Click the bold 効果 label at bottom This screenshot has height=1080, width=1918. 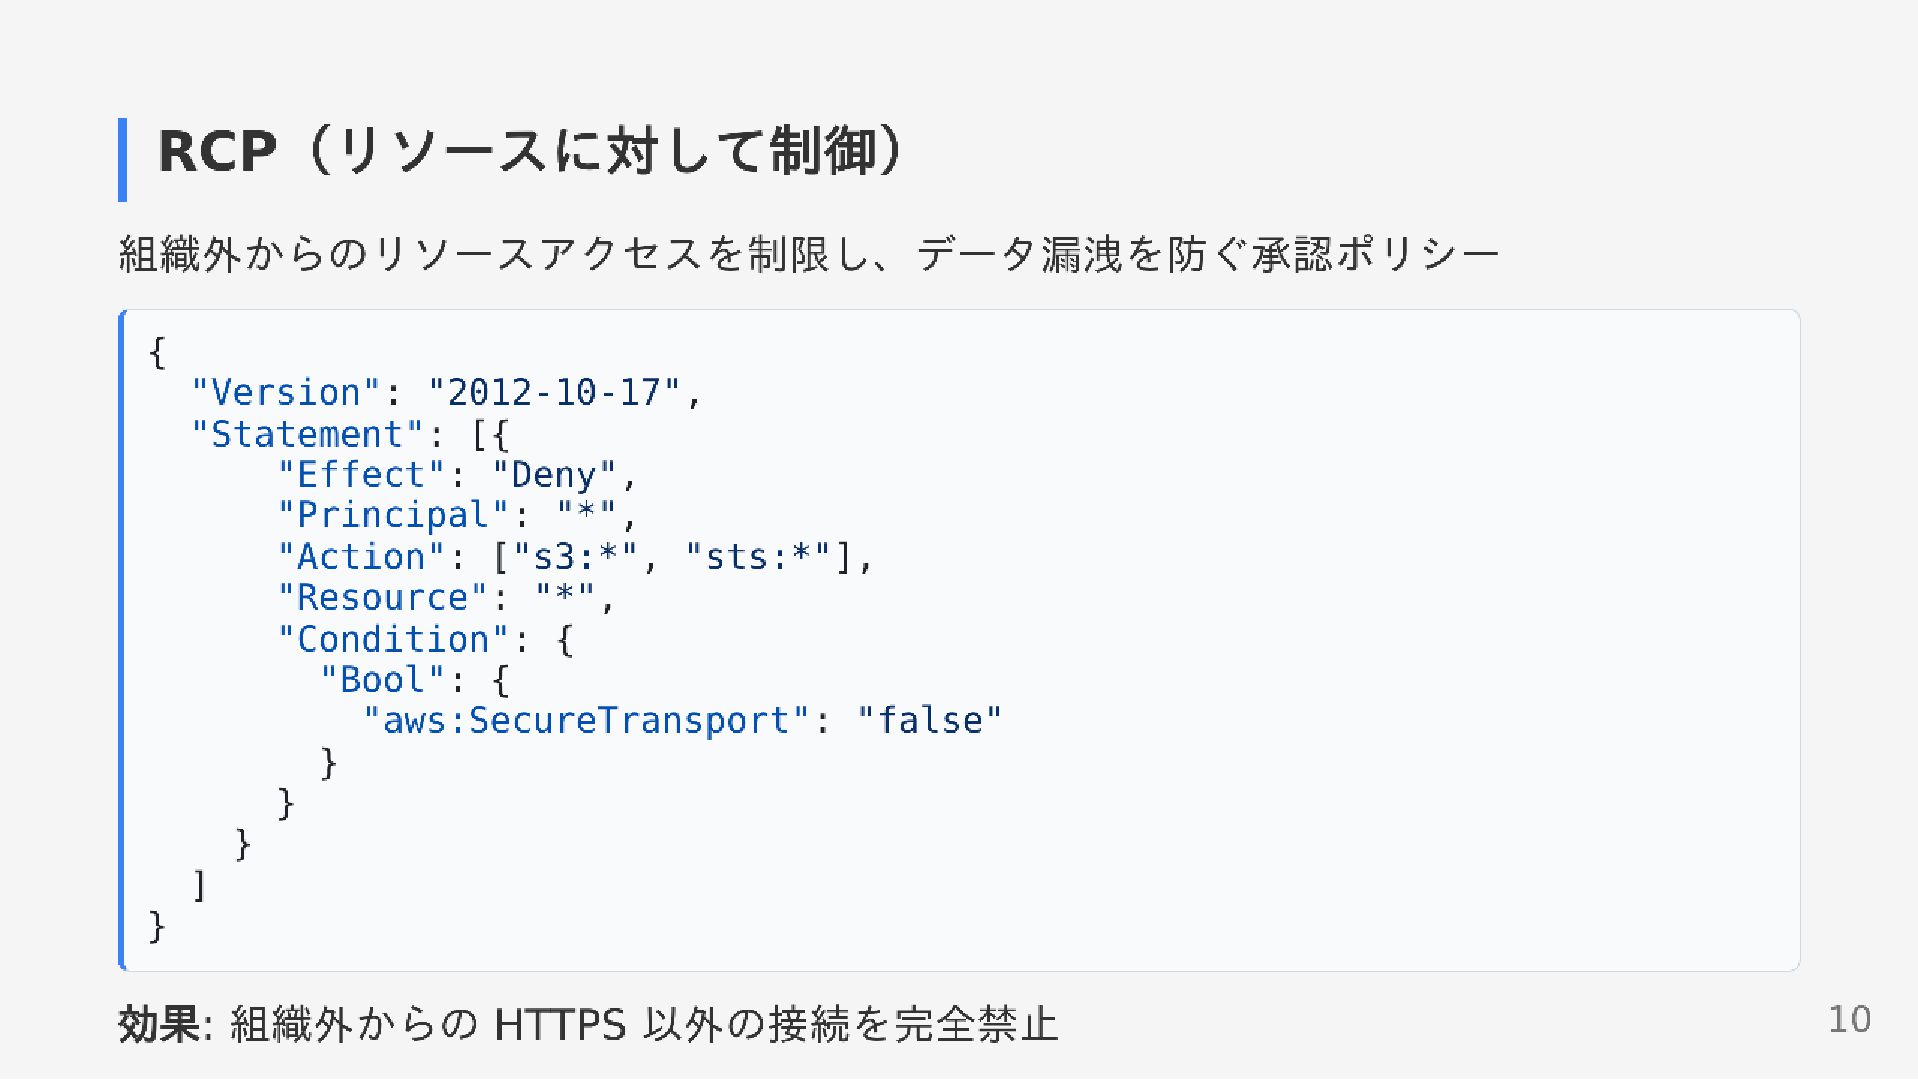[x=160, y=1024]
